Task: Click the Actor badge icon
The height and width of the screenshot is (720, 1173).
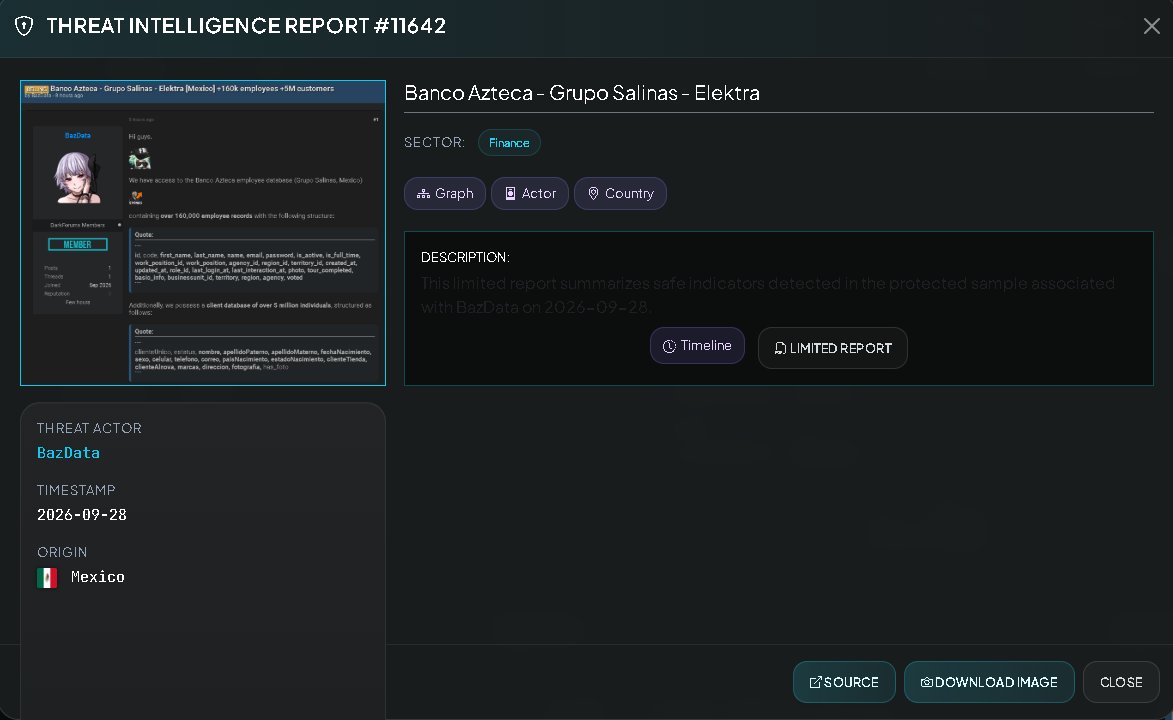Action: click(x=510, y=194)
